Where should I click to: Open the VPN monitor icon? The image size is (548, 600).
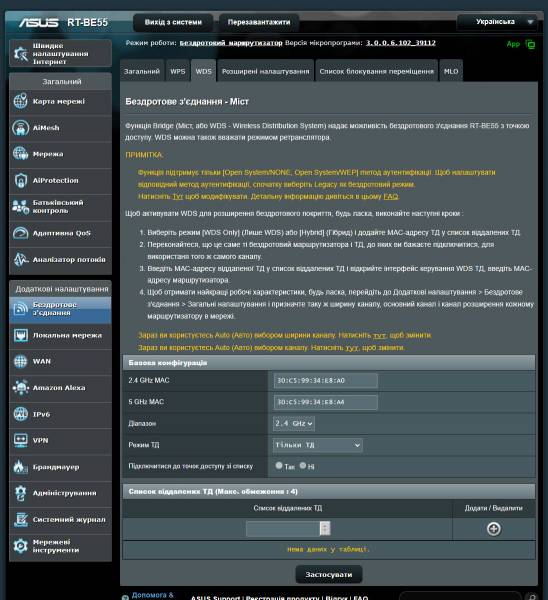pyautogui.click(x=20, y=440)
